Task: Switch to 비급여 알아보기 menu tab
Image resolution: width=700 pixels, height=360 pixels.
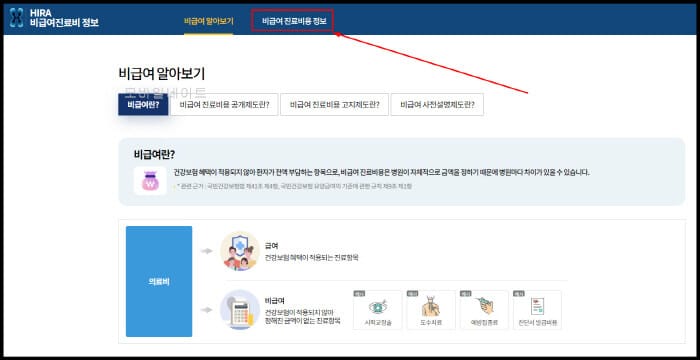Action: 208,21
